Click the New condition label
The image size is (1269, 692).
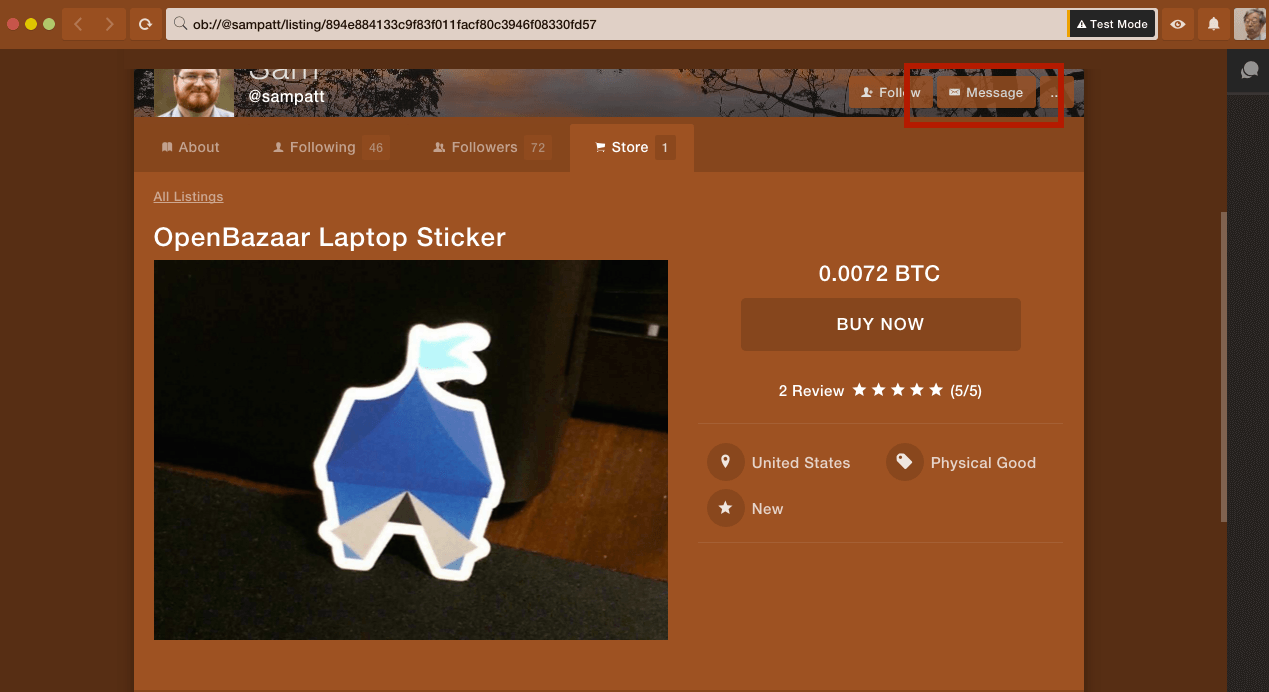(767, 509)
